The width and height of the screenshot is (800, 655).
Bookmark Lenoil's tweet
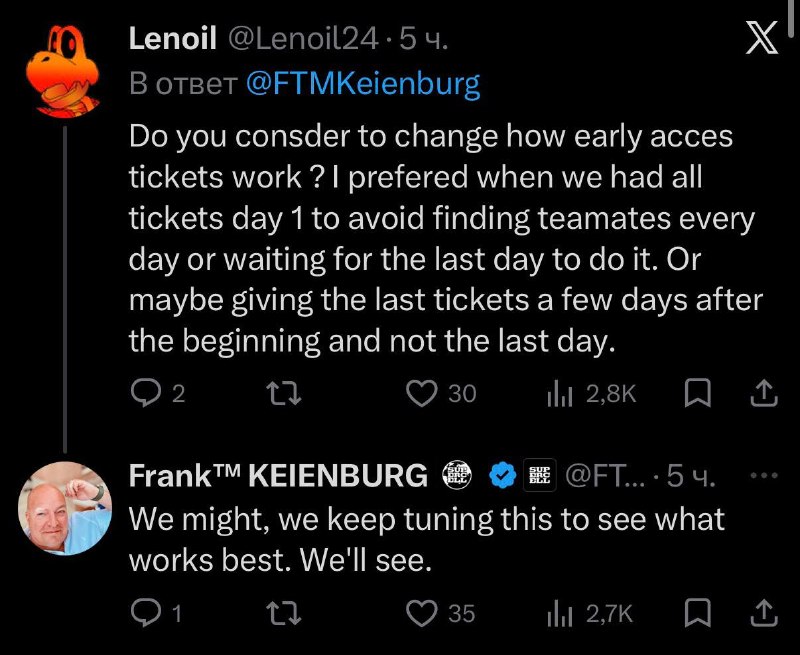pos(696,394)
